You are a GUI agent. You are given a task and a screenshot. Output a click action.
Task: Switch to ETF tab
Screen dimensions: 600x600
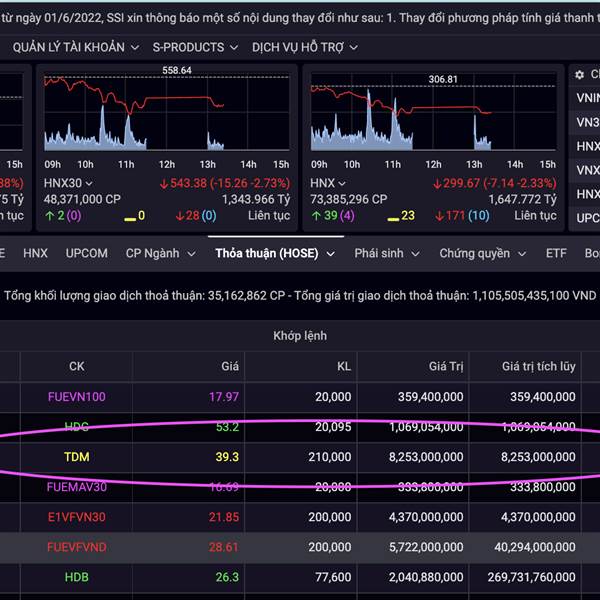[556, 253]
